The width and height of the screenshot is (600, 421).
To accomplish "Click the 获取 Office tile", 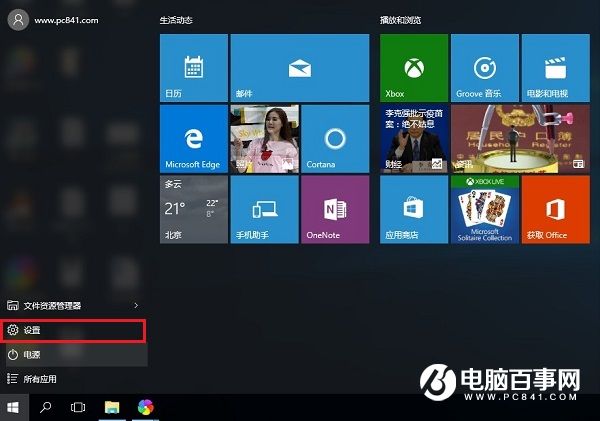I will click(556, 210).
